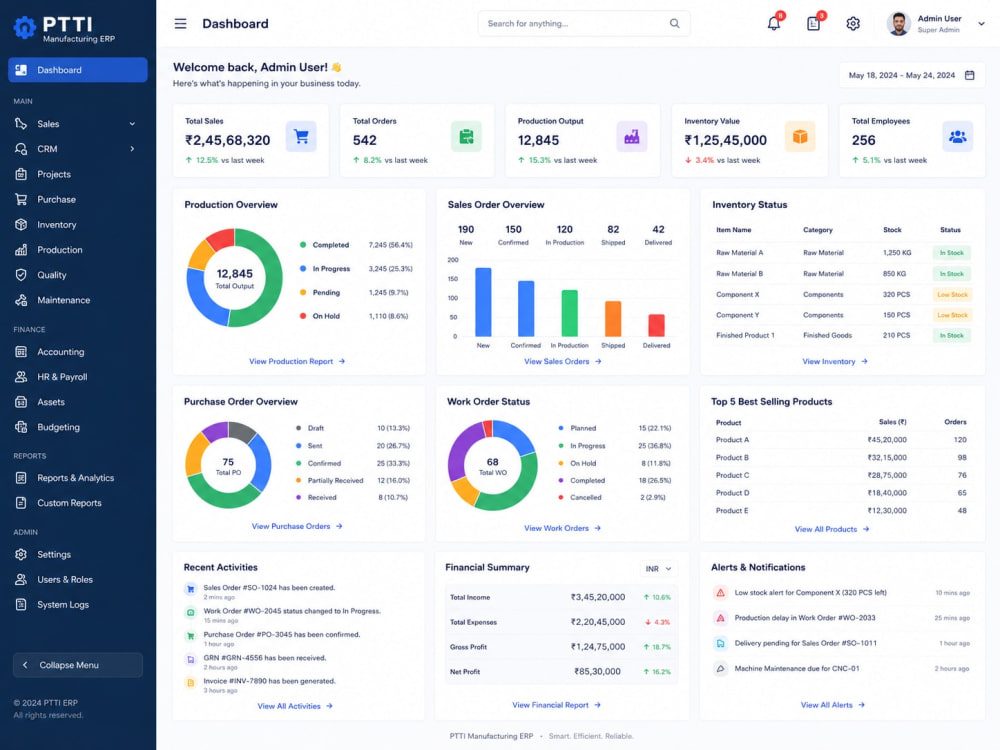
Task: Click the Completed green legend dot in Production Overview
Action: coord(302,245)
